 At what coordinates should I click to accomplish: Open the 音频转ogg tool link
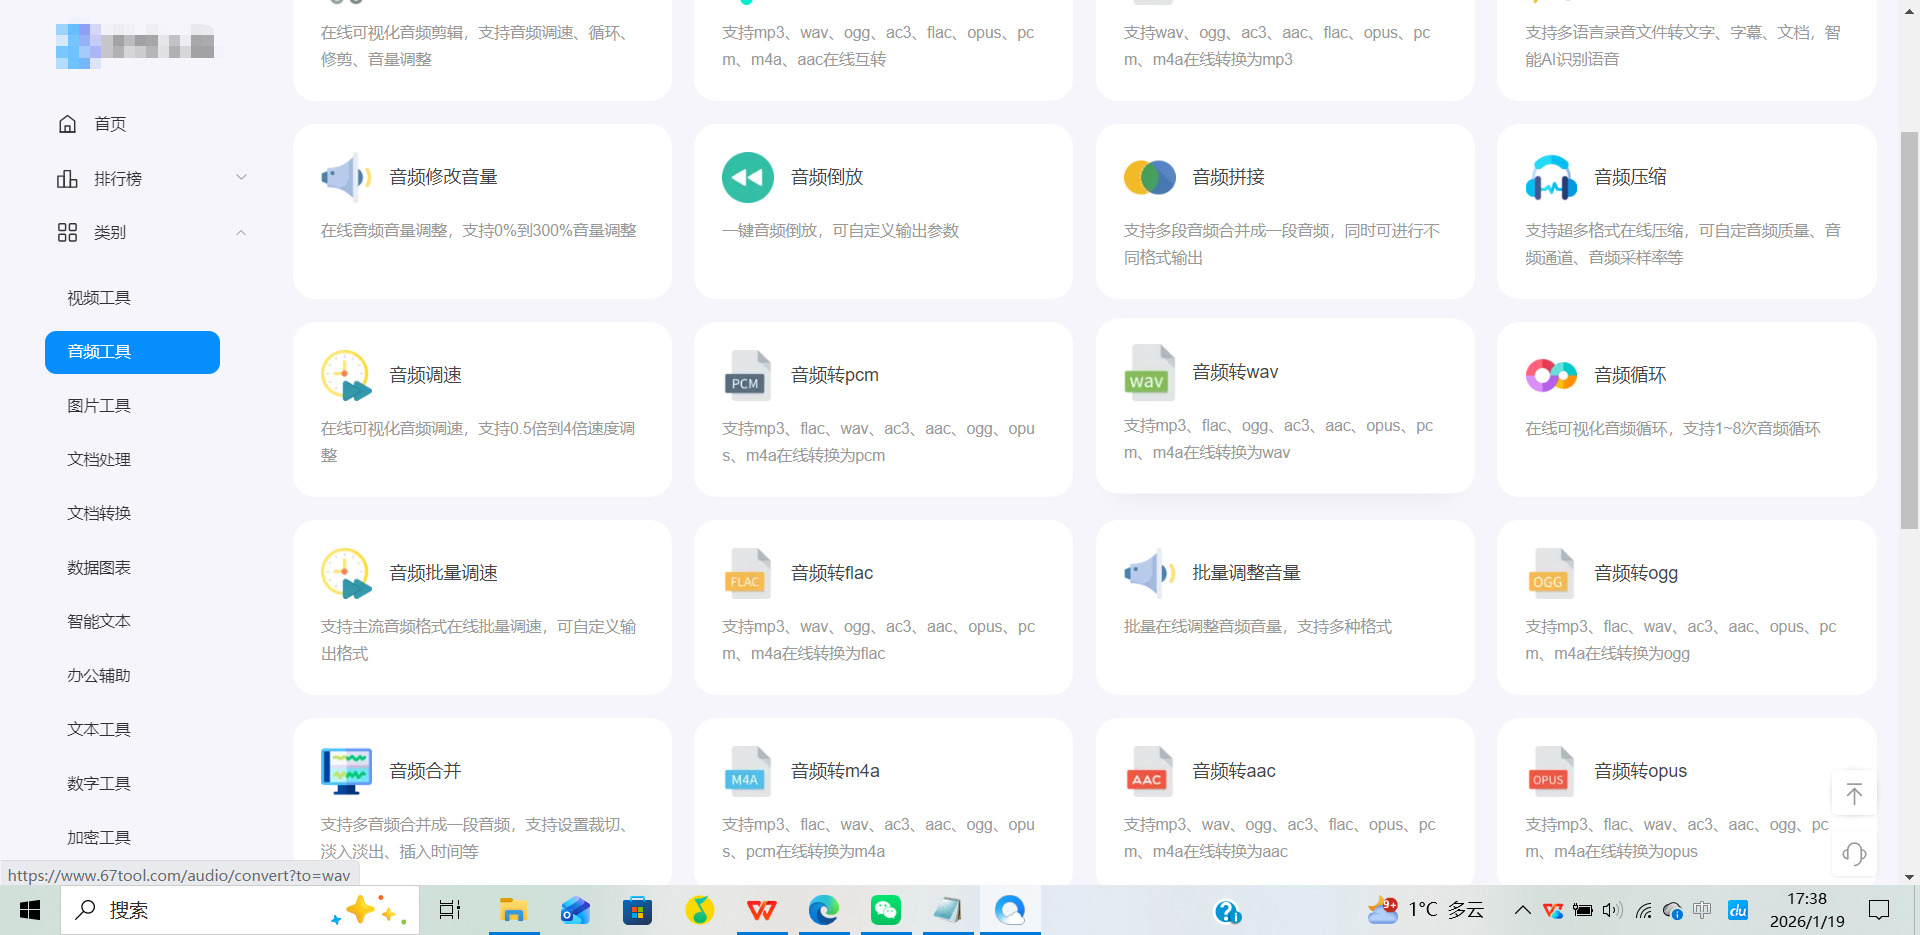1635,574
